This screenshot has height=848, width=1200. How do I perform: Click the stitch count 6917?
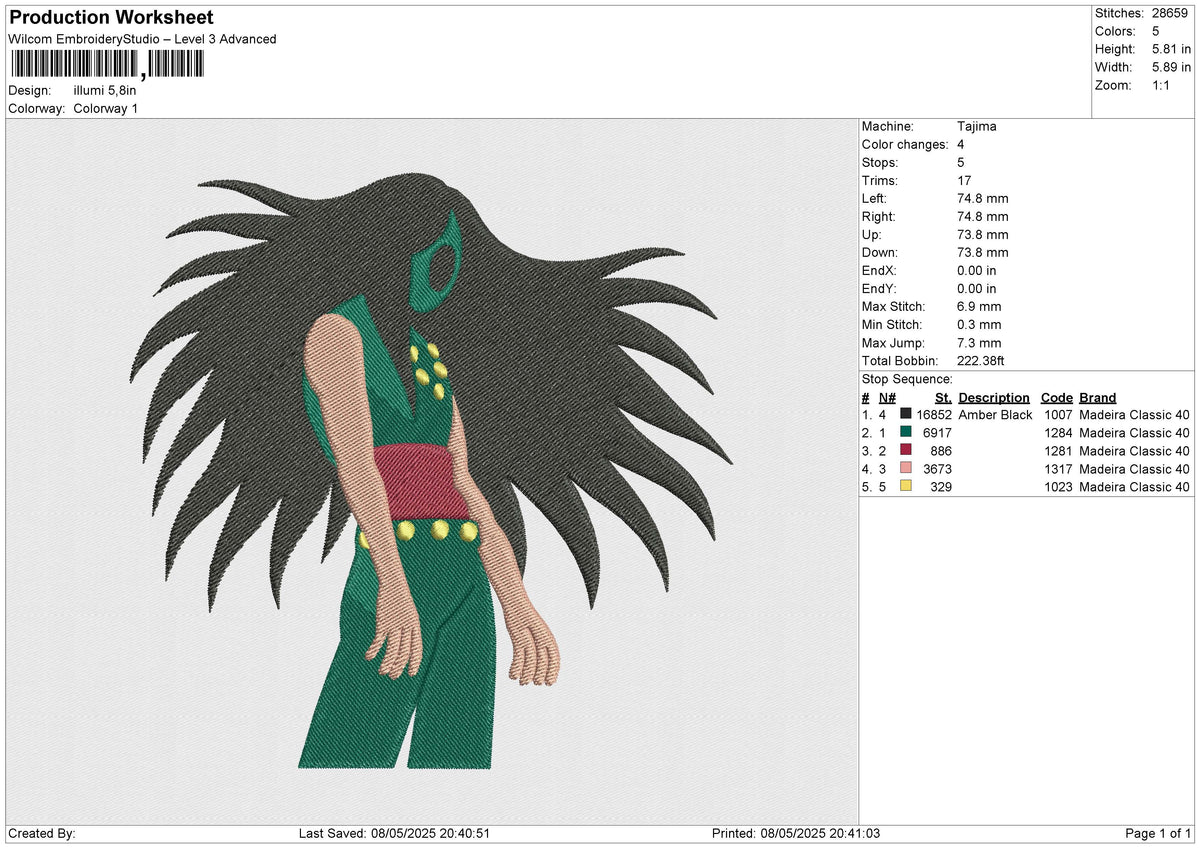click(x=937, y=432)
